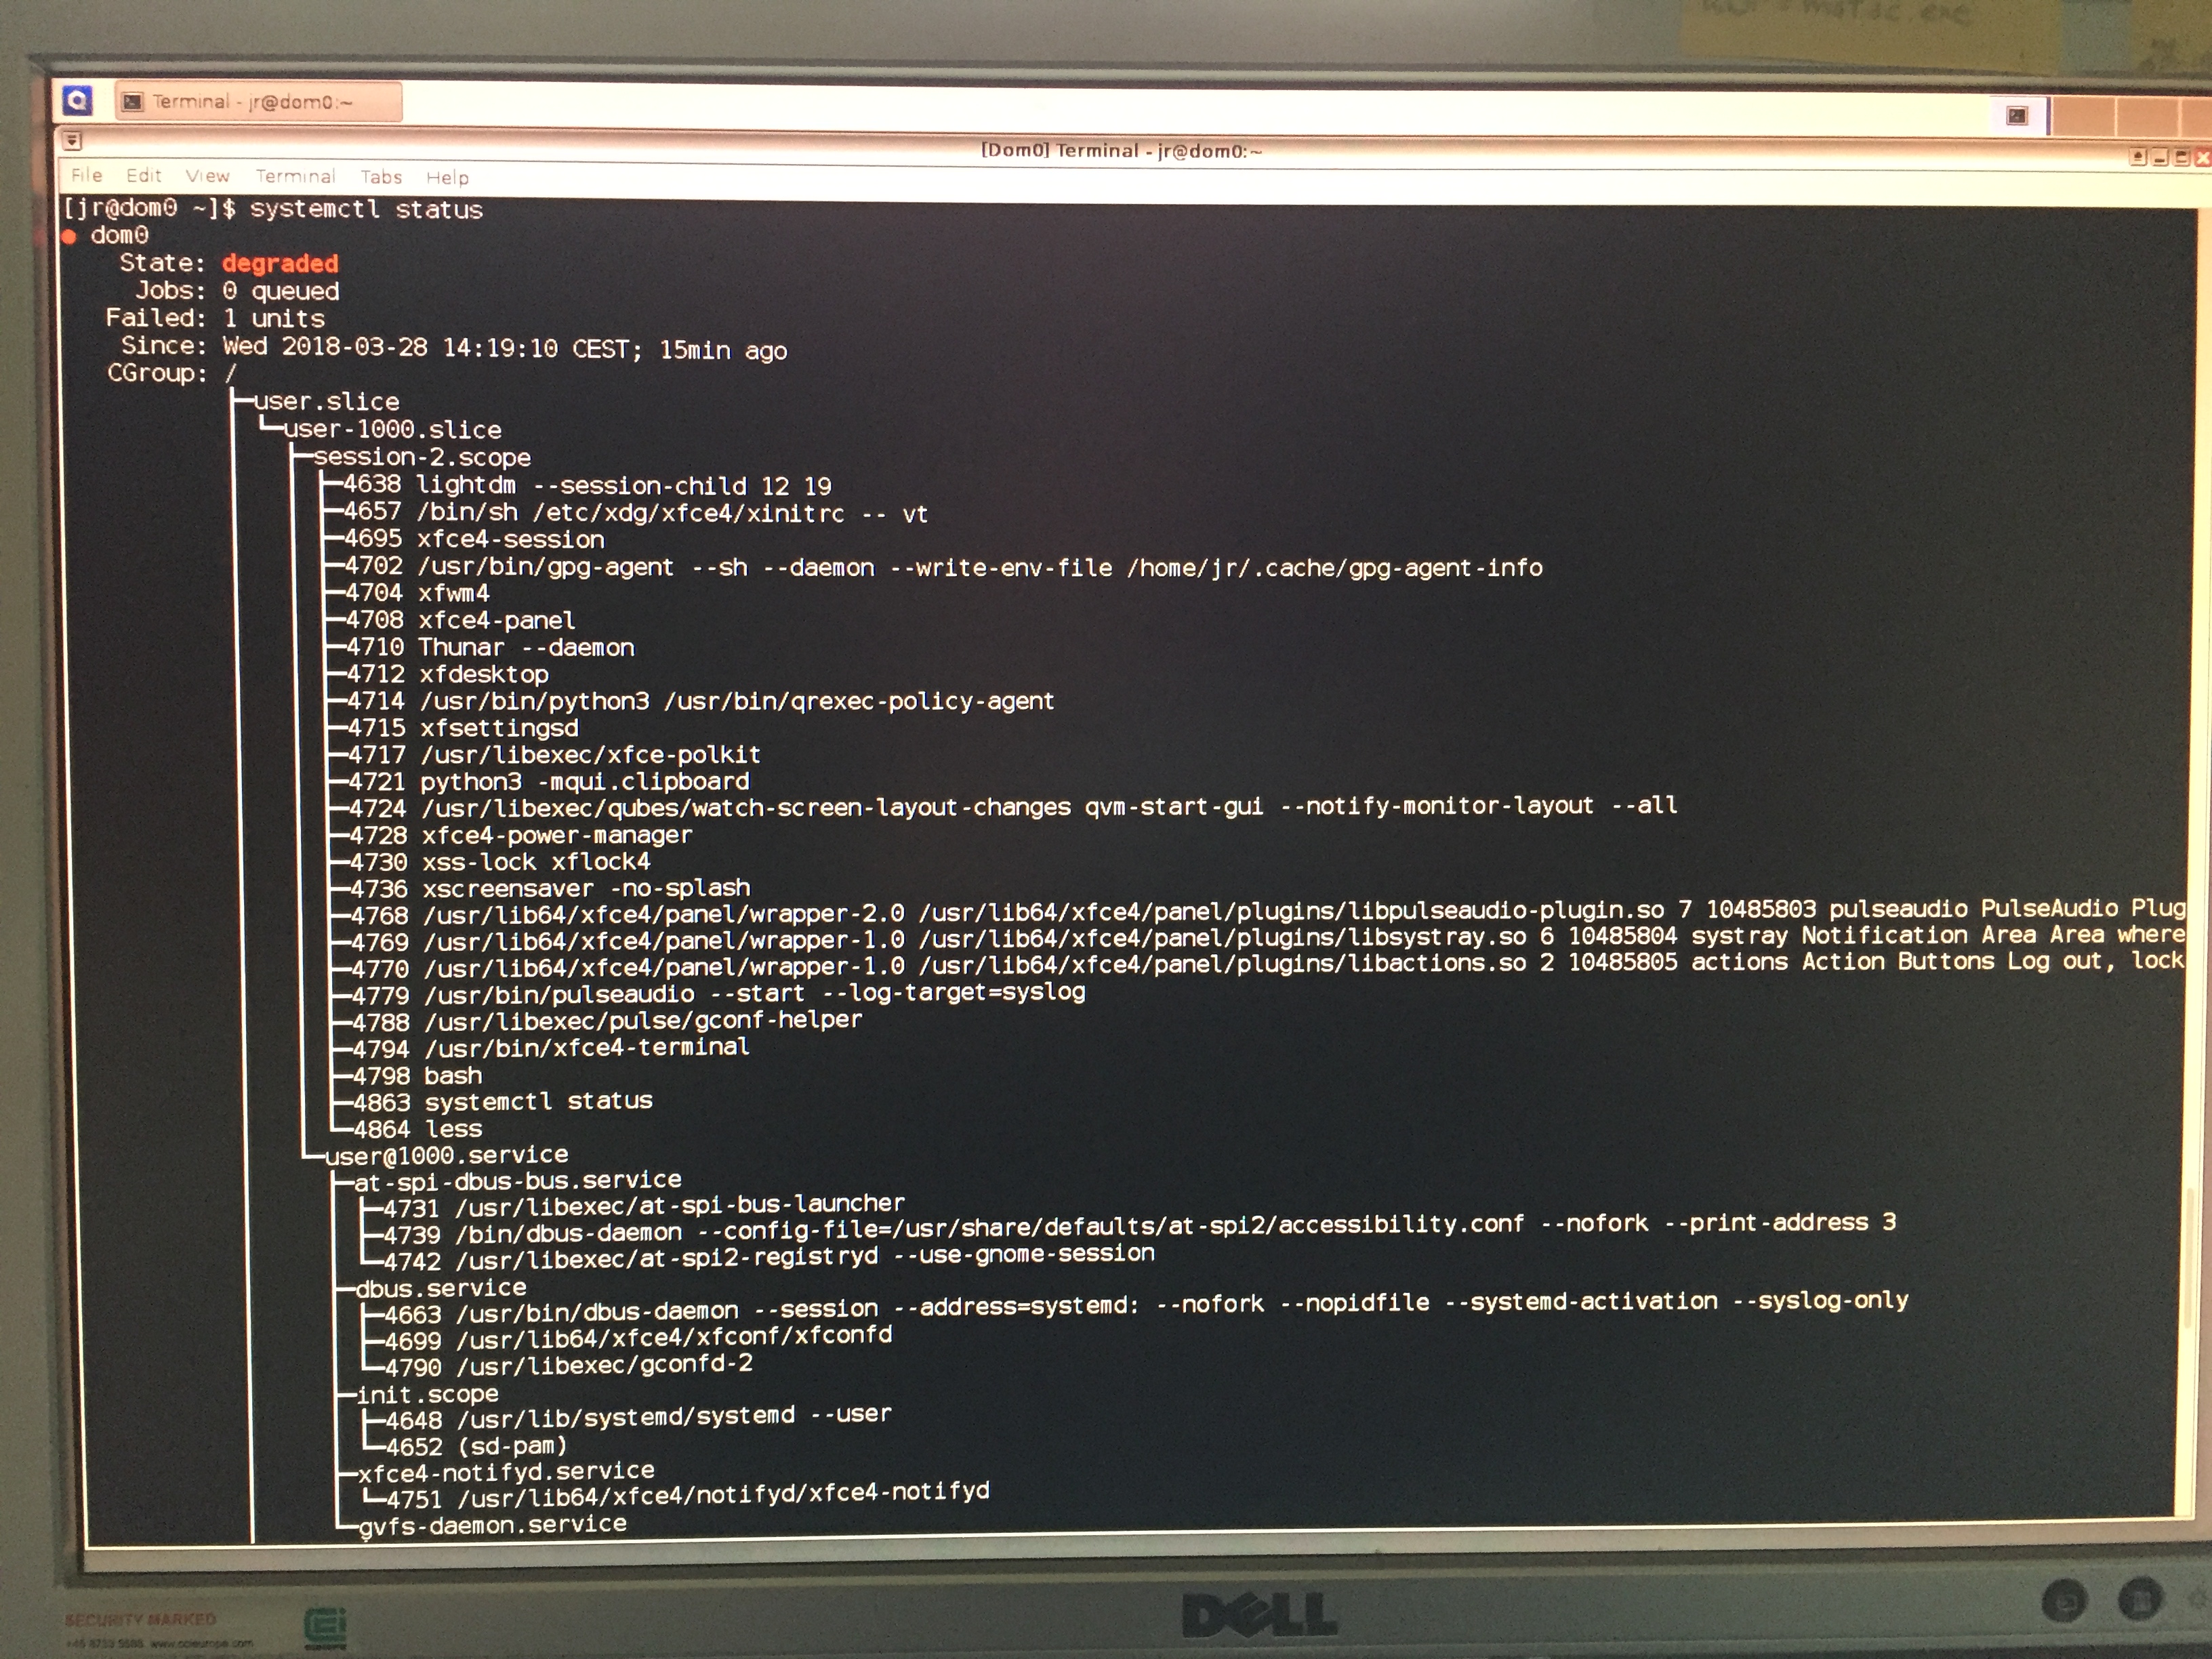This screenshot has width=2212, height=1659.
Task: Click the user@1000.service tree line
Action: (446, 1156)
